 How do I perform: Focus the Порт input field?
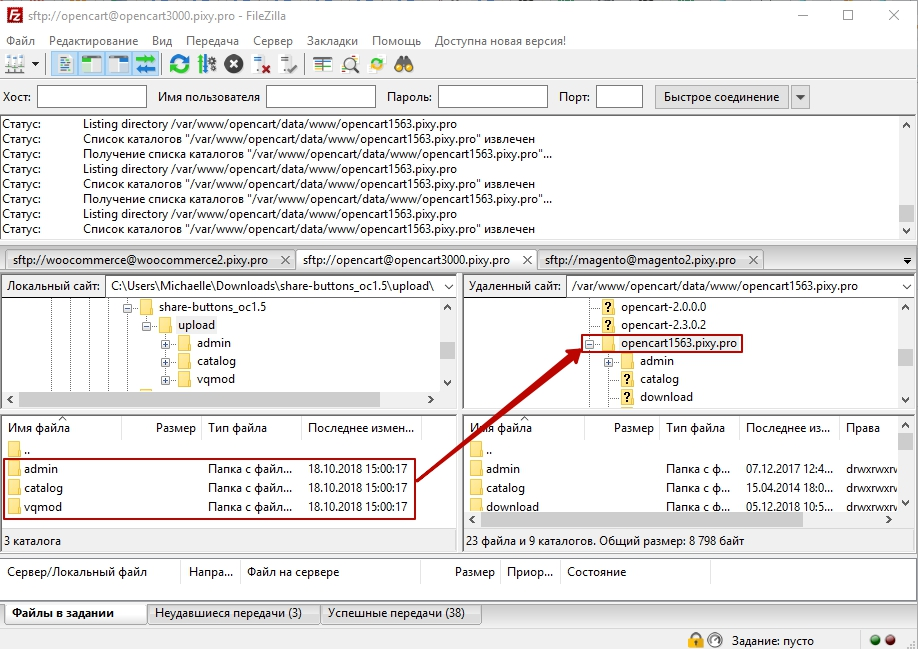619,97
